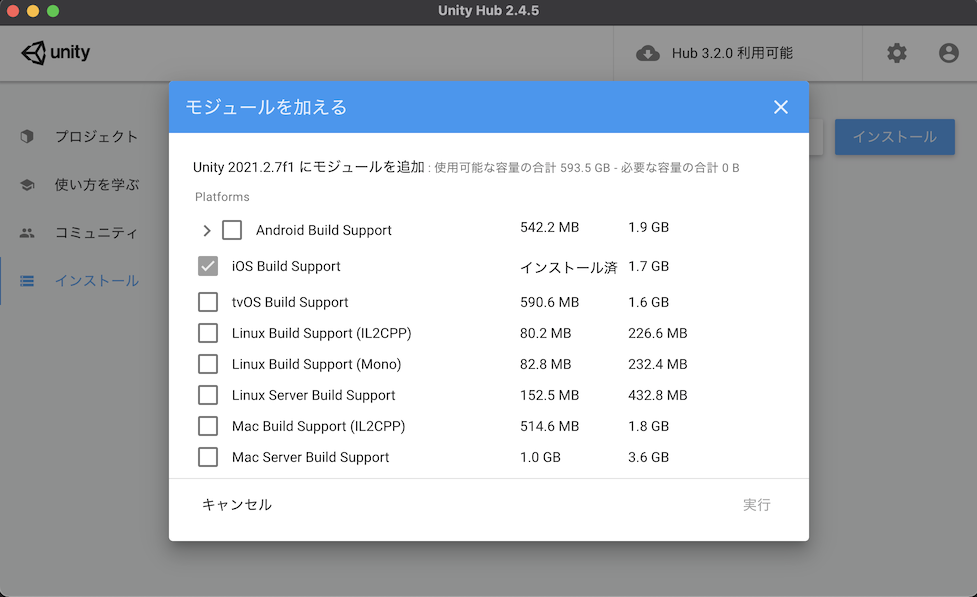Click the Hub 3.2.0 download cloud icon
The height and width of the screenshot is (597, 977).
pyautogui.click(x=648, y=53)
